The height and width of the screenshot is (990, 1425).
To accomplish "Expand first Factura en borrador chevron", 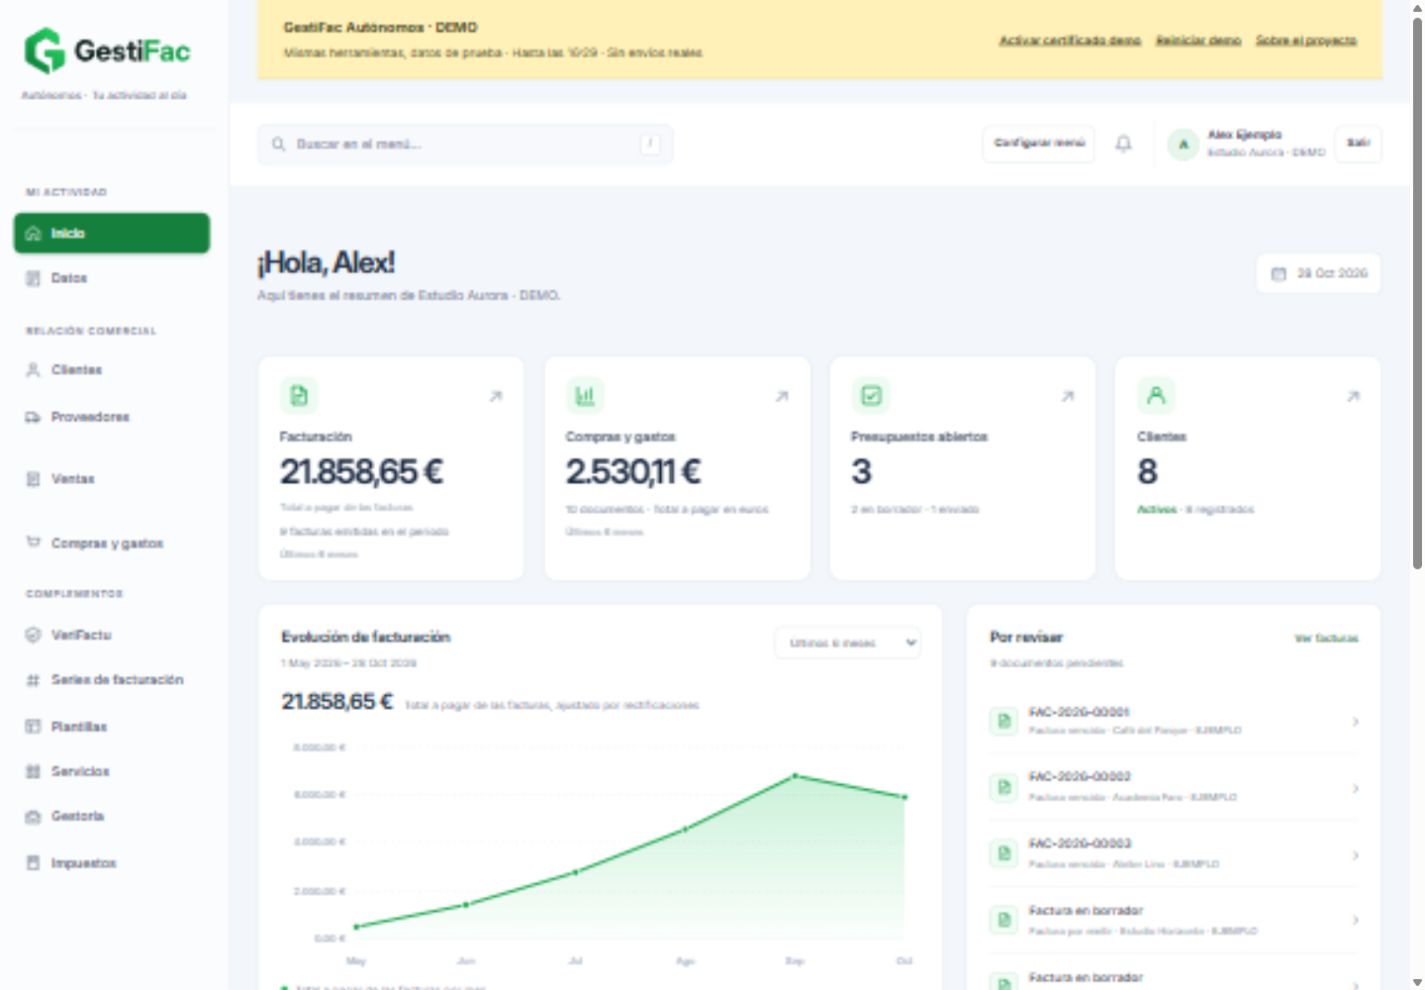I will (x=1355, y=920).
